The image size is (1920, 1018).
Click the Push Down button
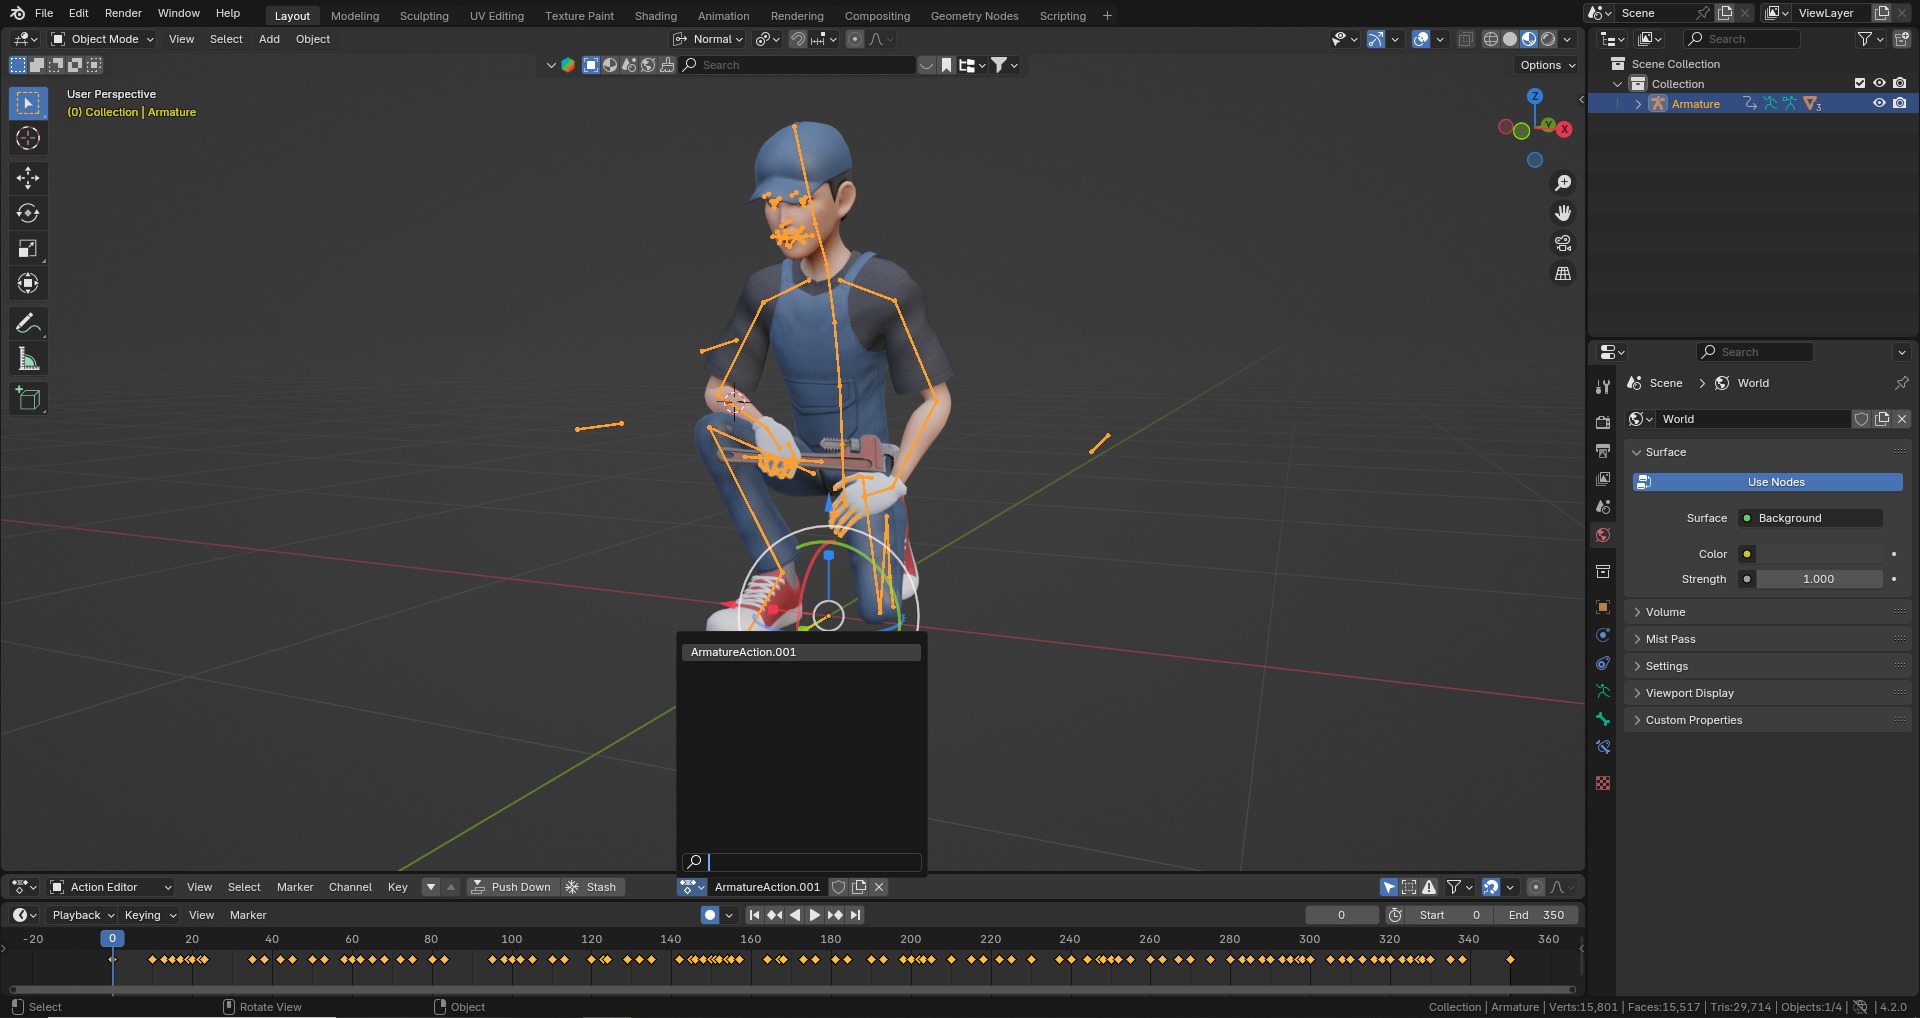[511, 887]
